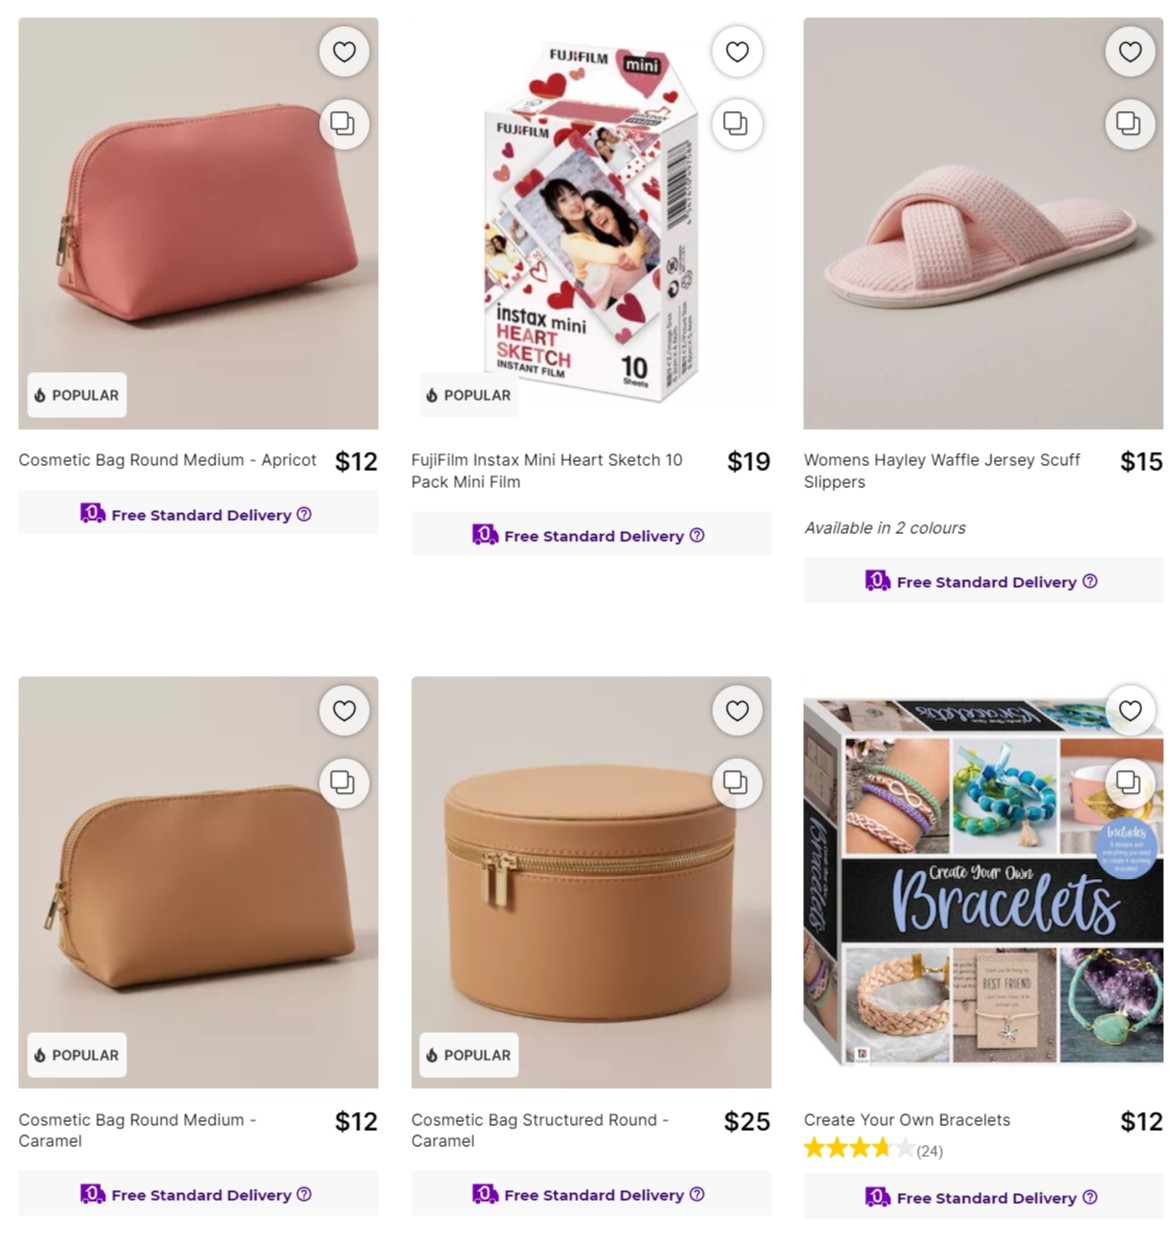Click the compare icon on the FujiFilm Instax film
Screen dimensions: 1175x1256
[737, 124]
